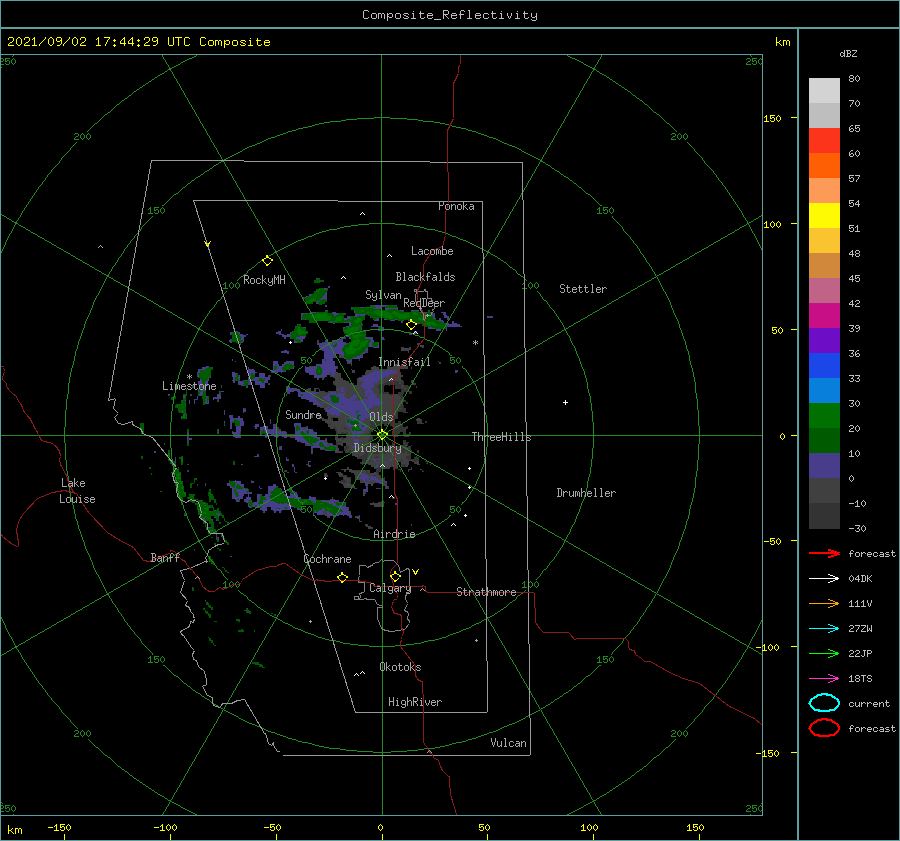Click the yellow diamond marker in Calgary
The height and width of the screenshot is (841, 900).
[x=395, y=576]
